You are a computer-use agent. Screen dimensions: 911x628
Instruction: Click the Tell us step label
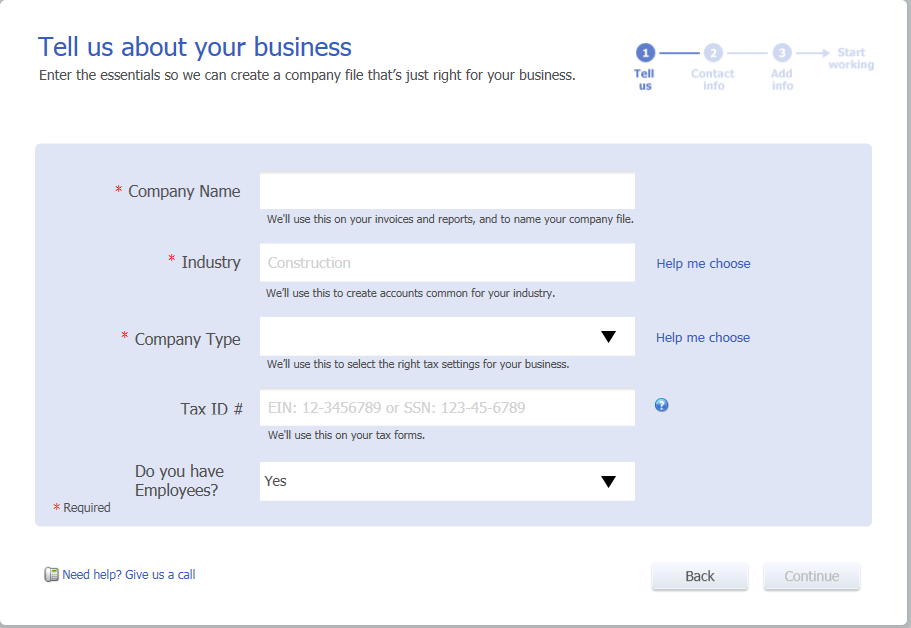pos(644,80)
